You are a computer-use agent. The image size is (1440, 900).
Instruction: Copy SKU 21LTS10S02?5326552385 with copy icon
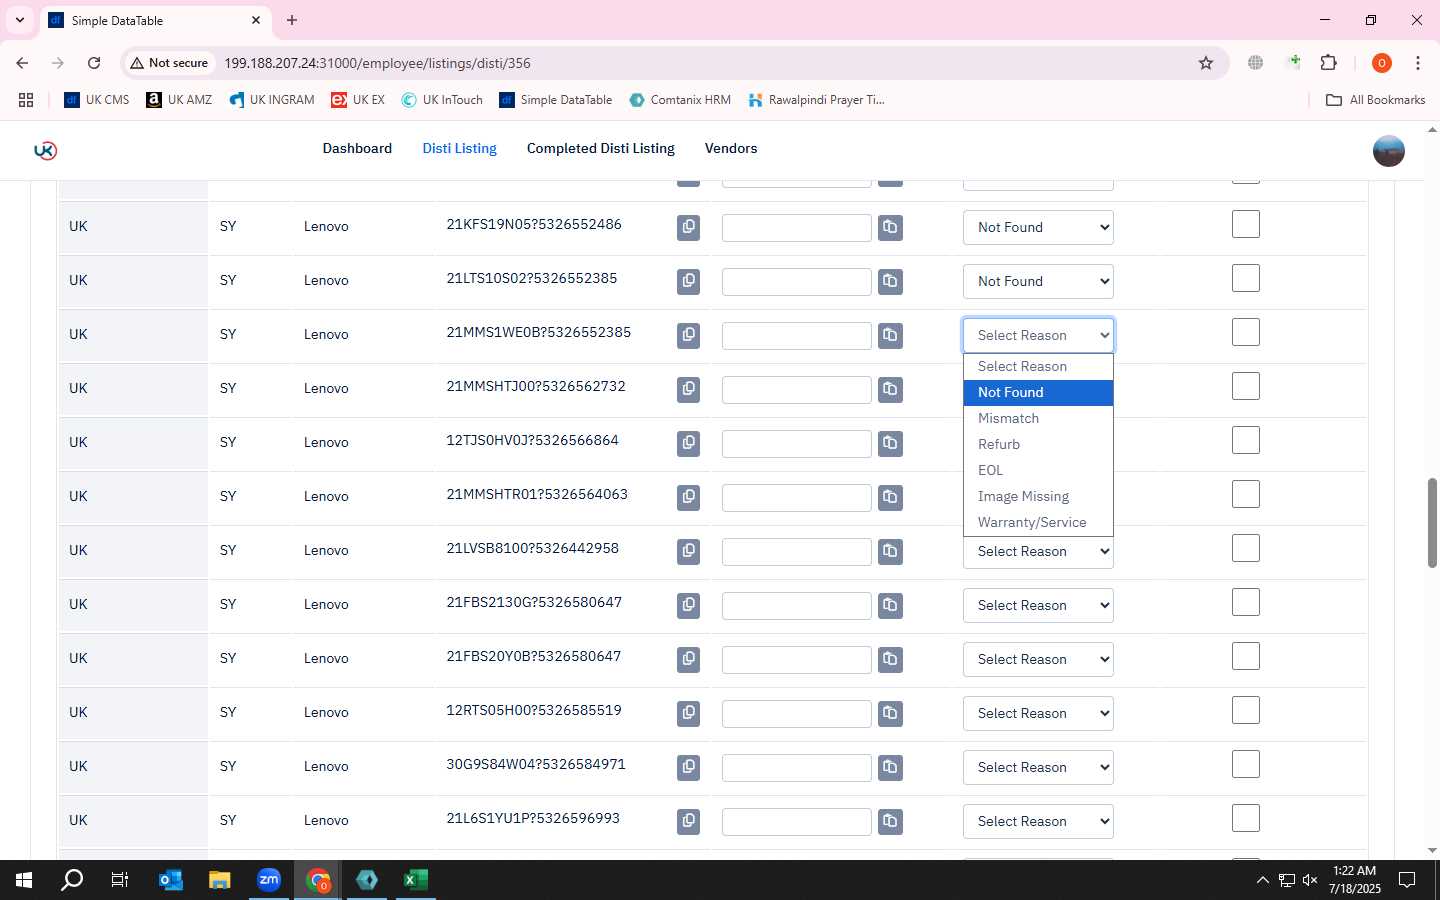click(688, 281)
